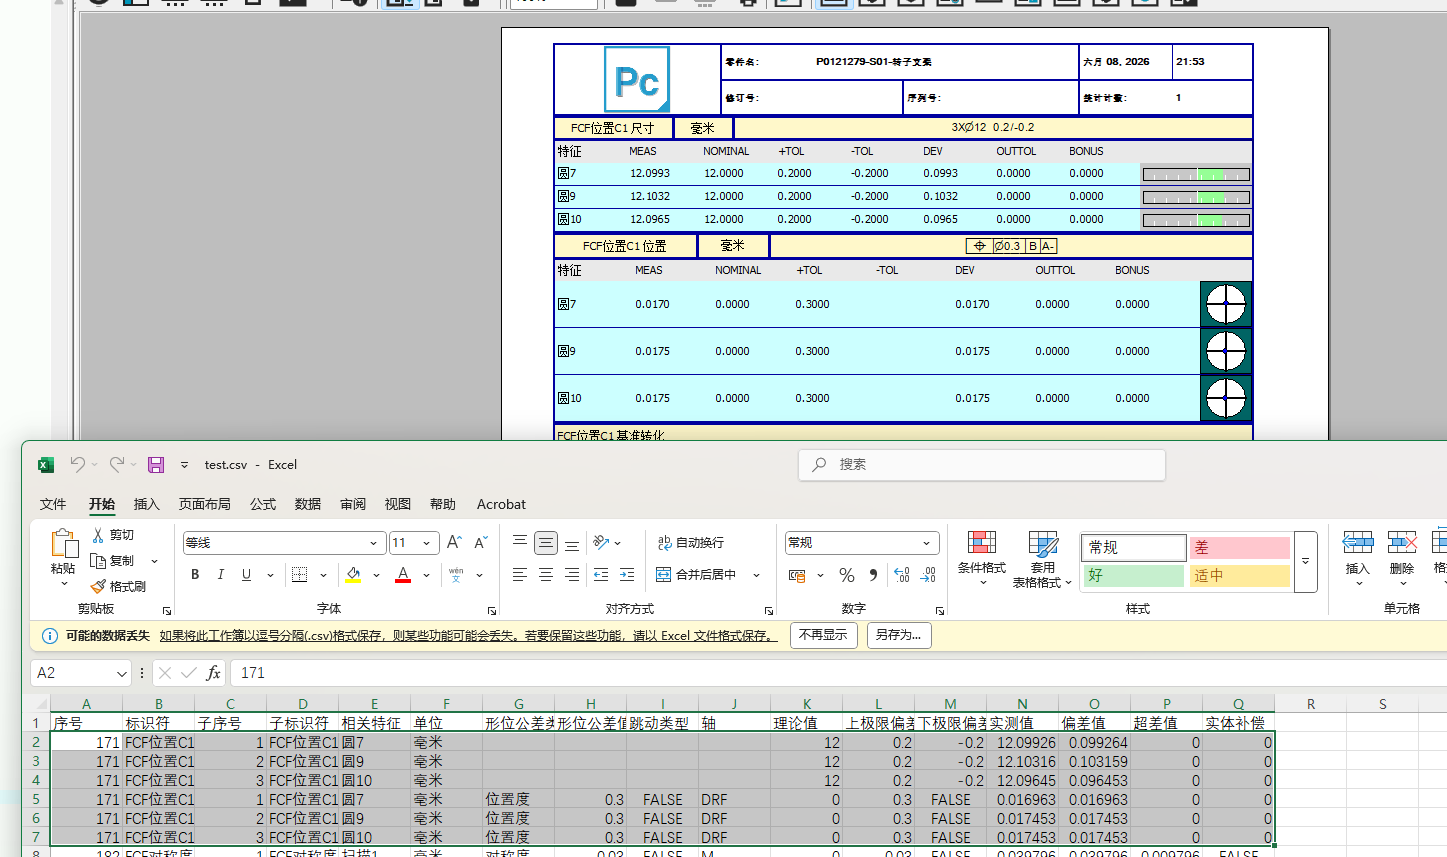Undo the last action in Excel

(x=77, y=464)
